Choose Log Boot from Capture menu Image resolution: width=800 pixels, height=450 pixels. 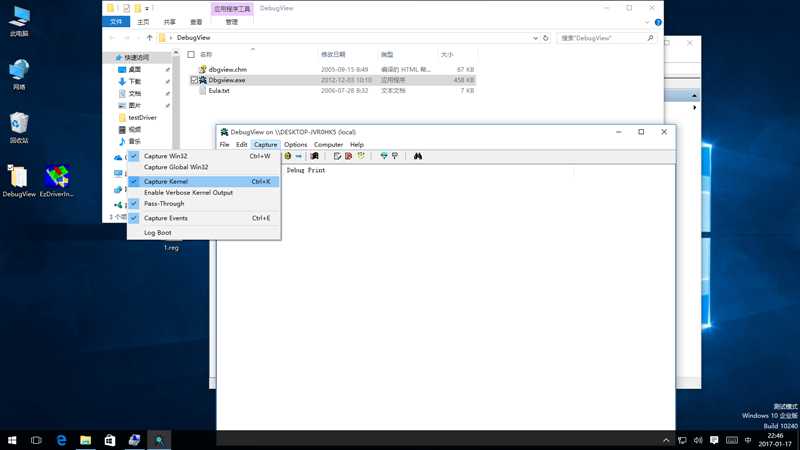[x=204, y=232]
